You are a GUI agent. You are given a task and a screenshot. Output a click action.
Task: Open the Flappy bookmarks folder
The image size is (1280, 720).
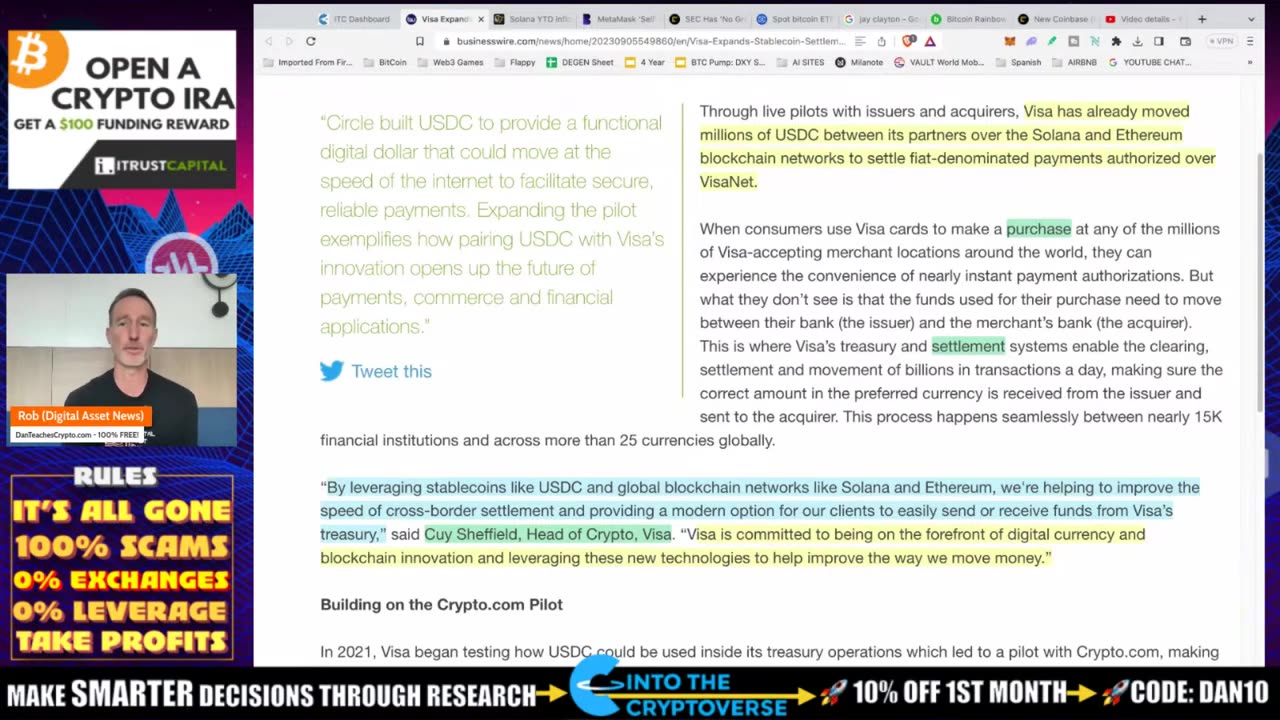pos(514,62)
